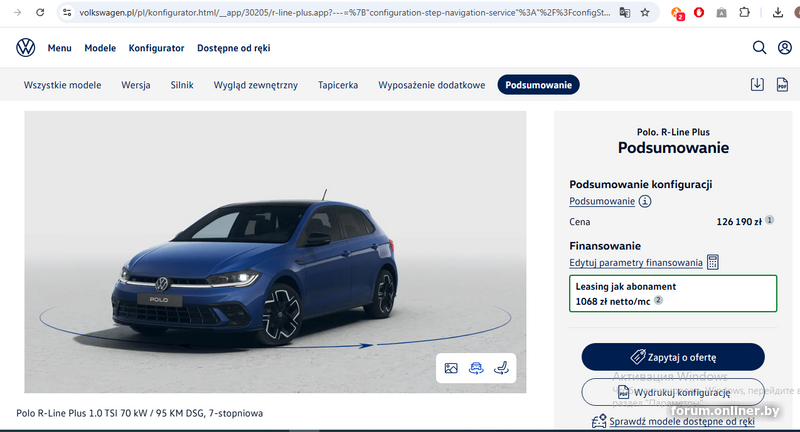This screenshot has width=800, height=432.
Task: Click Edytuj parametry finansowania link
Action: [636, 263]
